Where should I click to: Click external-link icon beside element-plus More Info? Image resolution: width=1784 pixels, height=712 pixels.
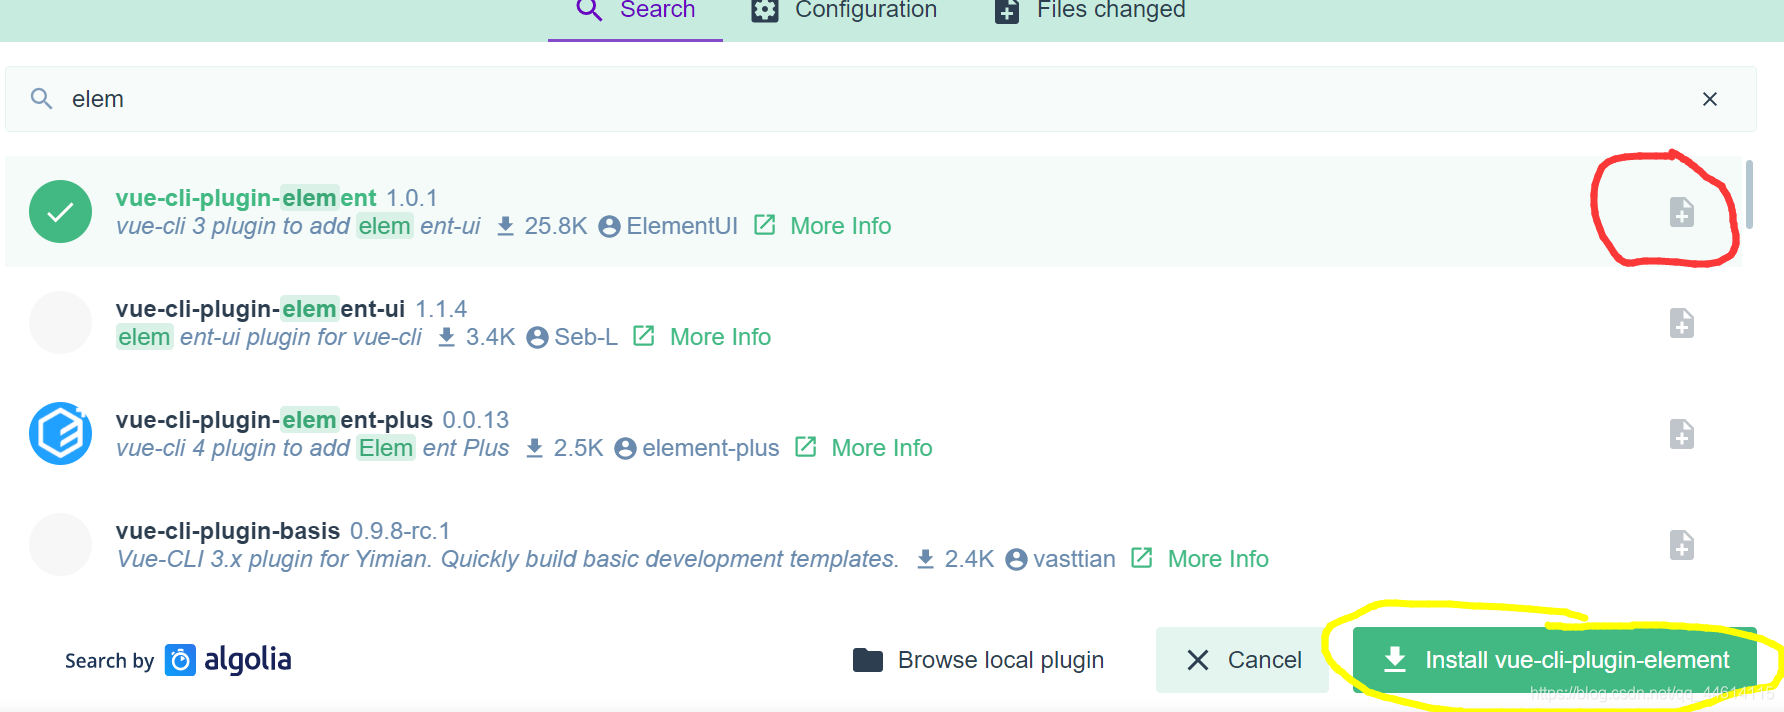tap(806, 447)
